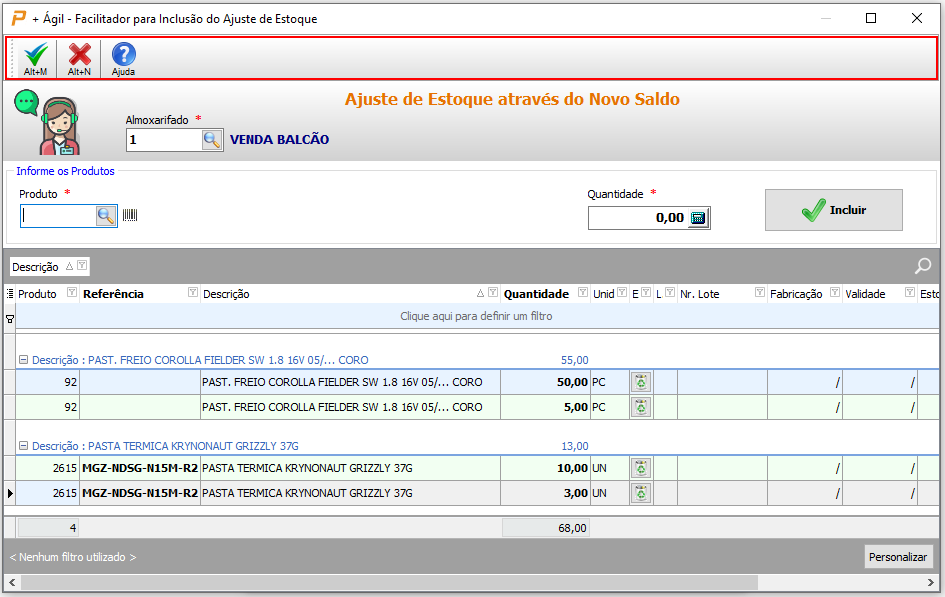This screenshot has width=945, height=597.
Task: Click the horizontal scrollbar left arrow
Action: 12,583
